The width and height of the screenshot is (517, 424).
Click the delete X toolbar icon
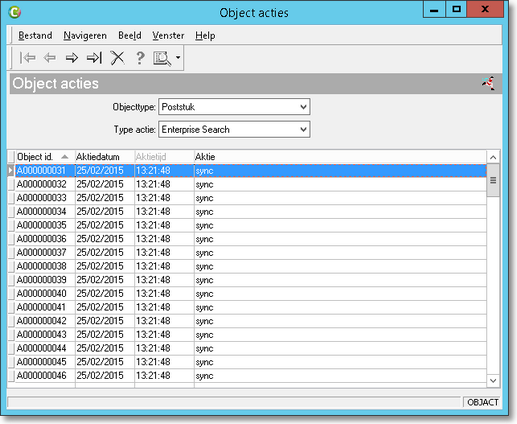(117, 58)
